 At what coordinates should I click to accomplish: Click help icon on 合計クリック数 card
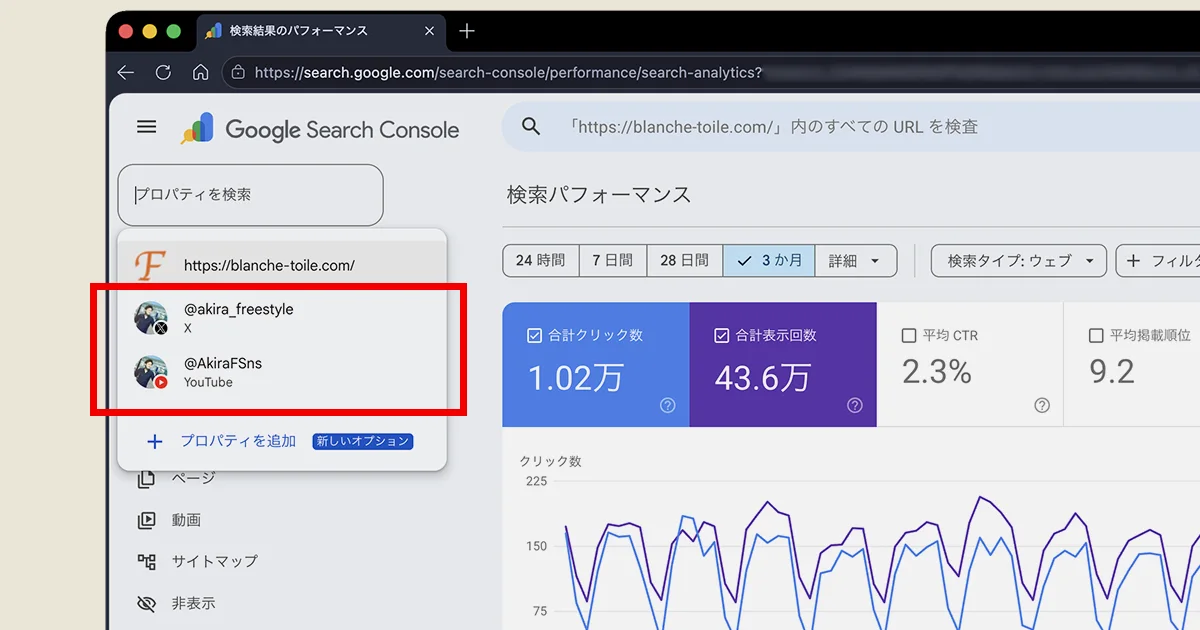coord(668,405)
